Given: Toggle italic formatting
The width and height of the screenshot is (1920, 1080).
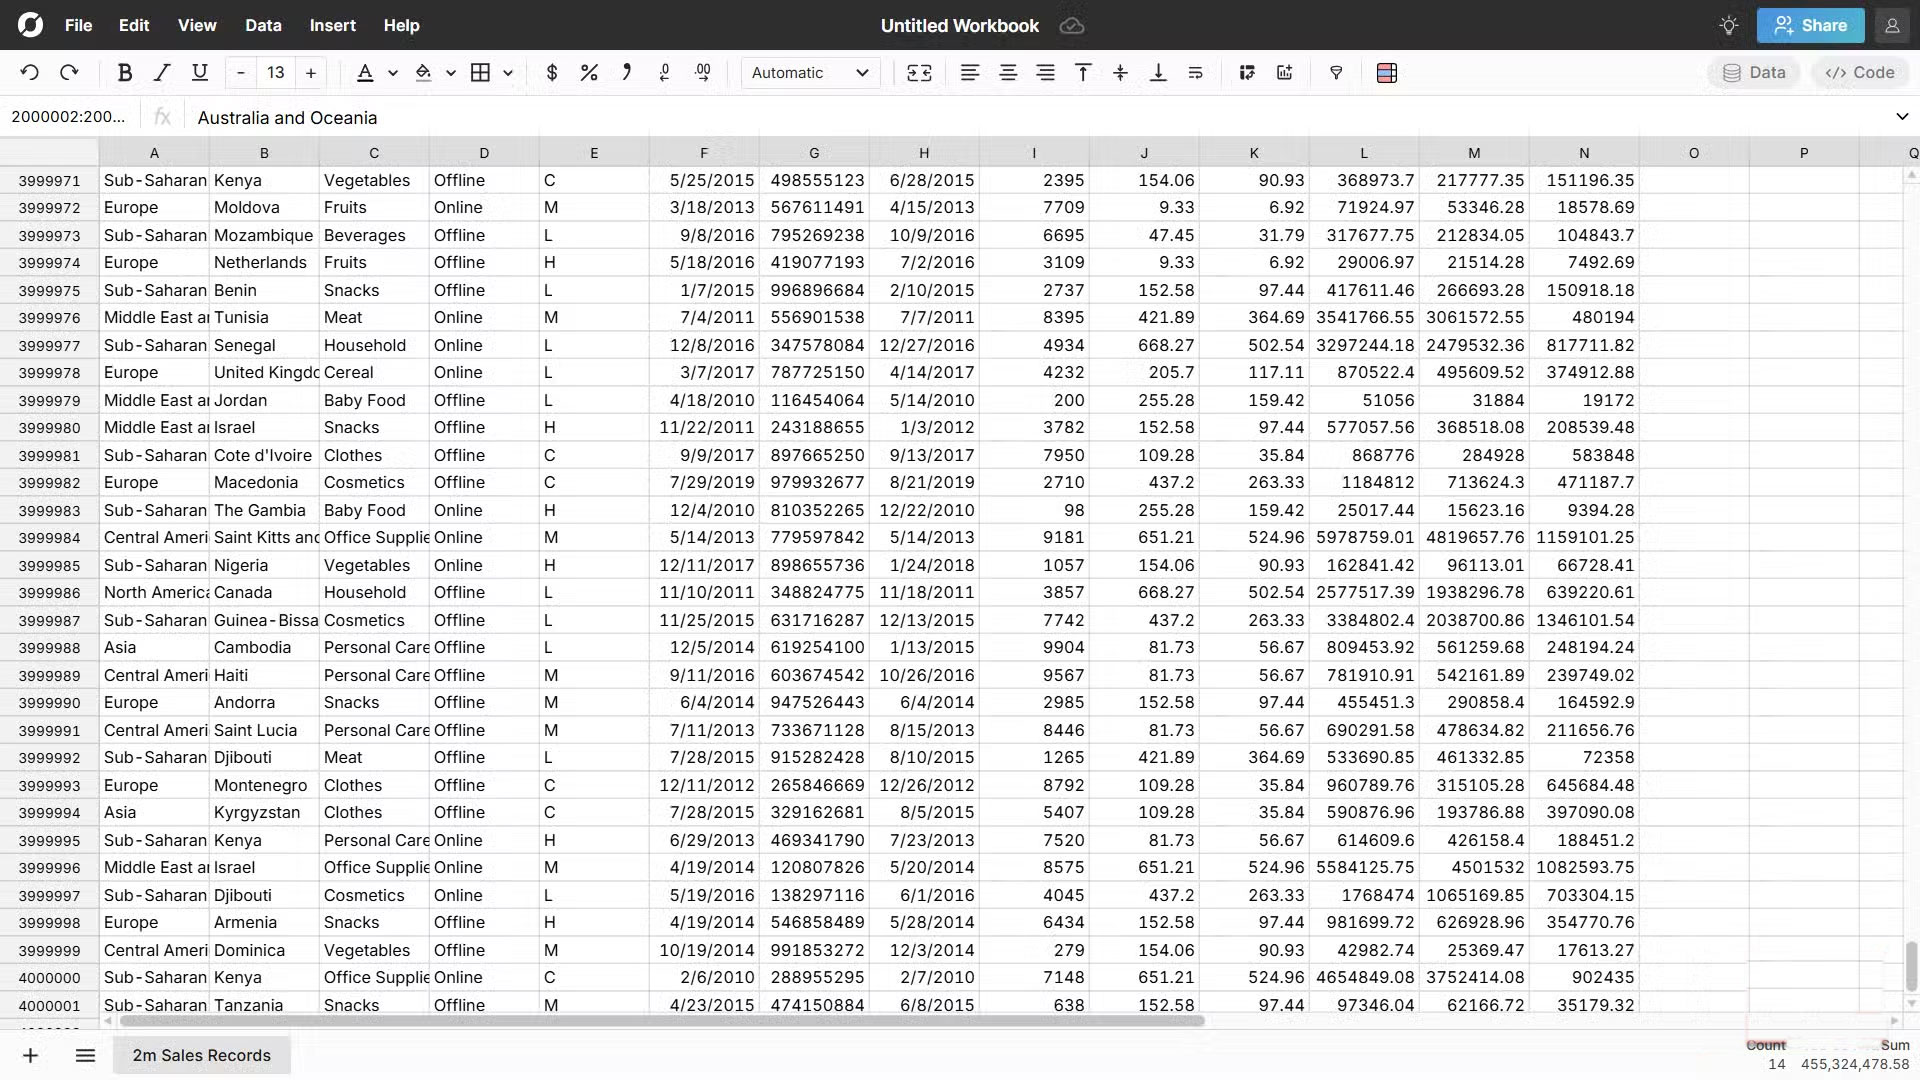Looking at the screenshot, I should click(x=161, y=72).
